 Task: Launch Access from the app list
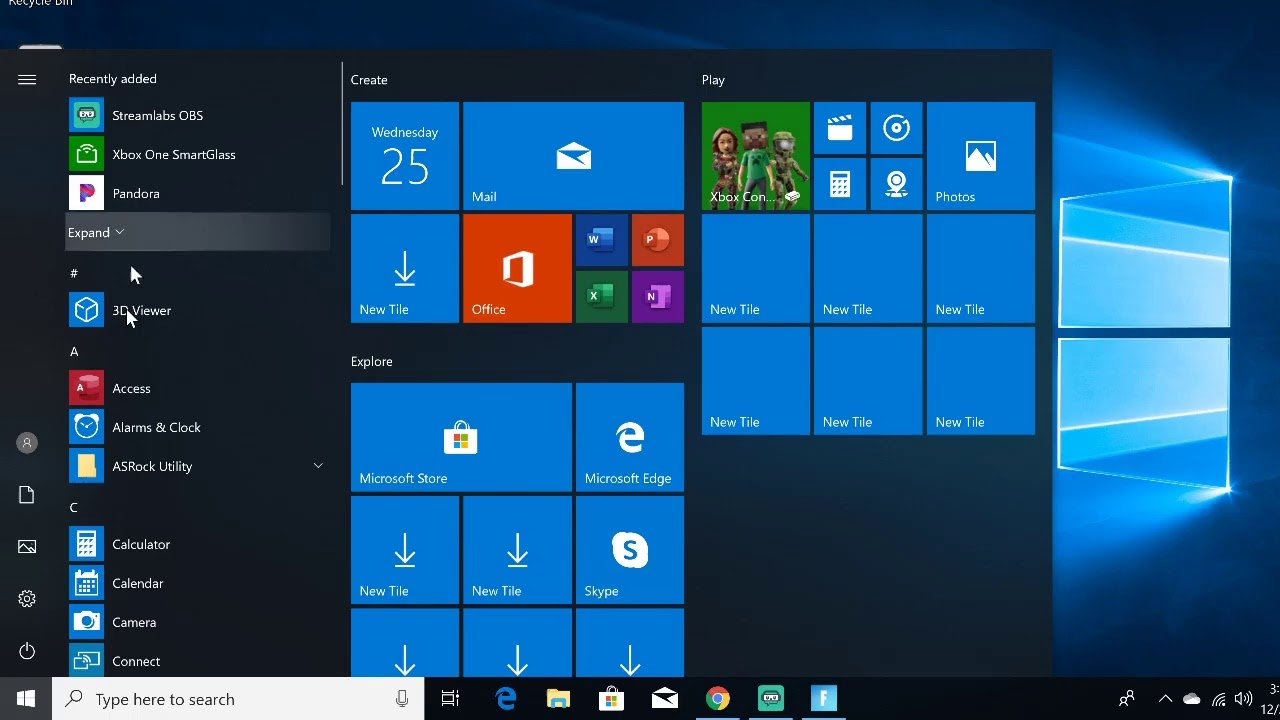[x=198, y=388]
